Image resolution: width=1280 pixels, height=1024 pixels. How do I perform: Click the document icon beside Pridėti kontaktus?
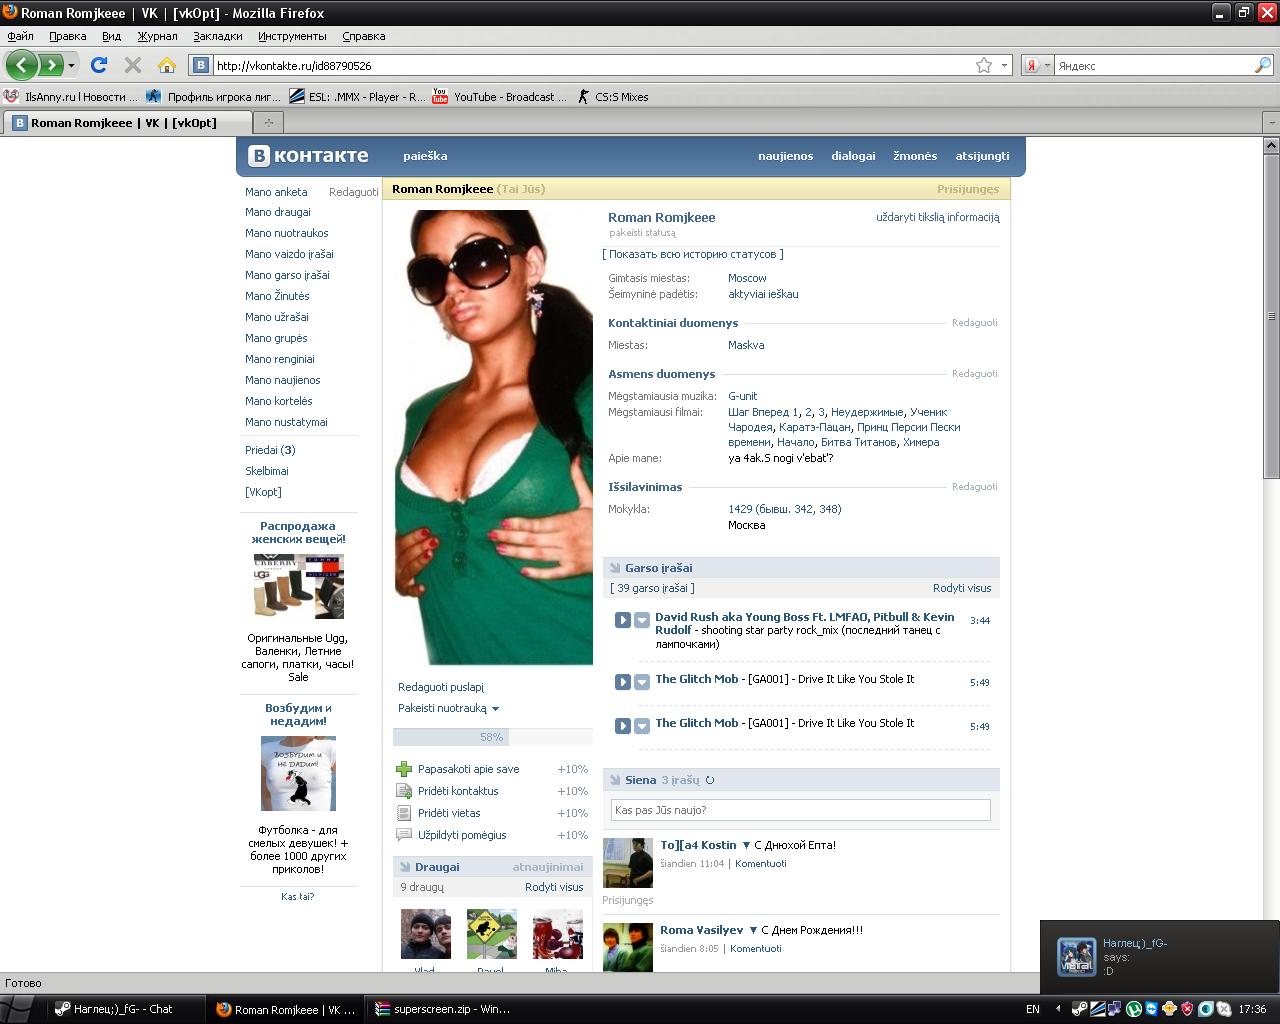pos(404,791)
